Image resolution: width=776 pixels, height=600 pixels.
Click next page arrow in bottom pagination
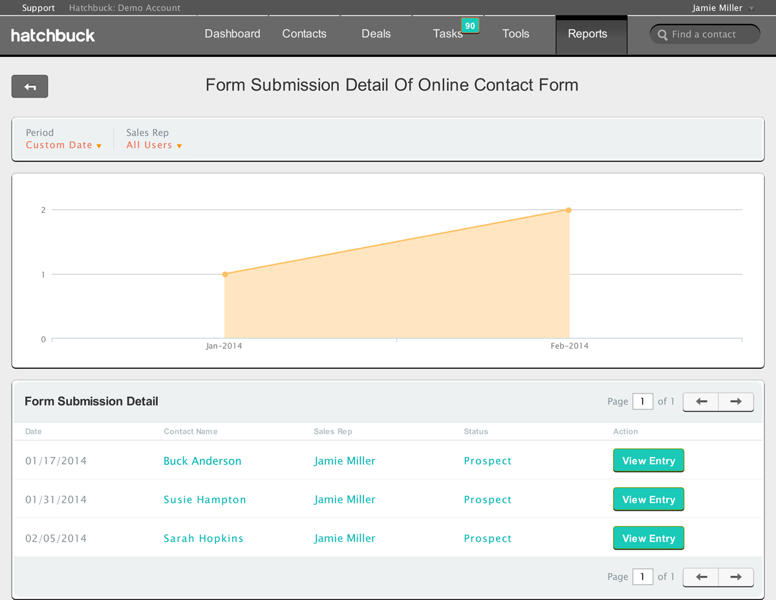(x=736, y=577)
